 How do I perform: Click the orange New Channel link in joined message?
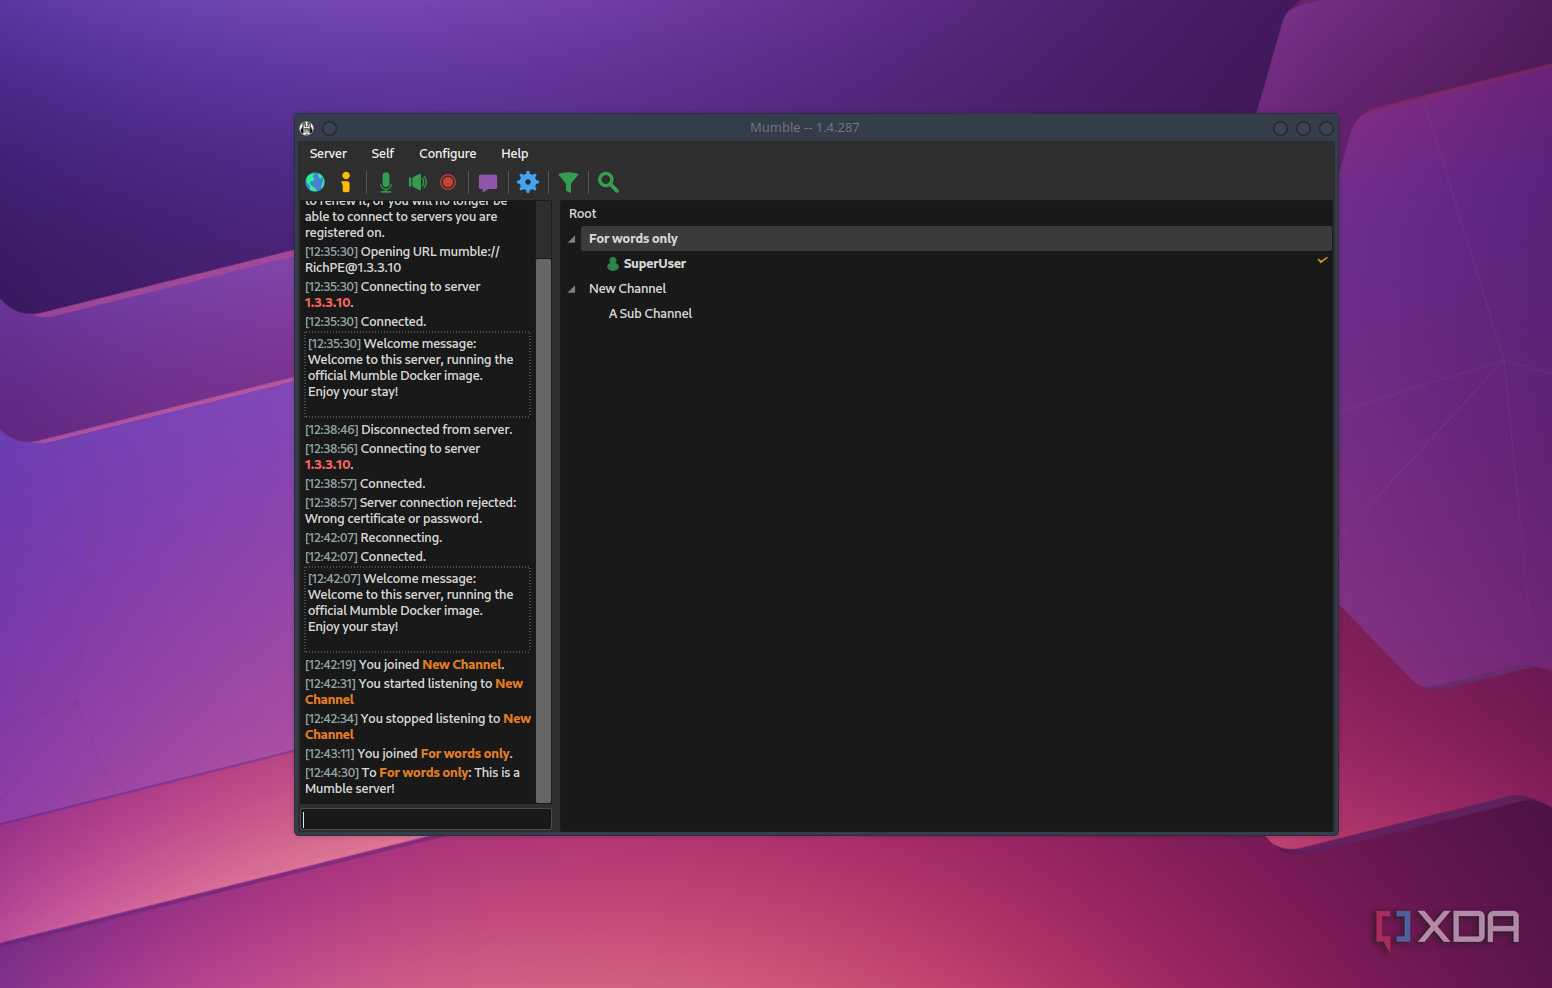462,665
